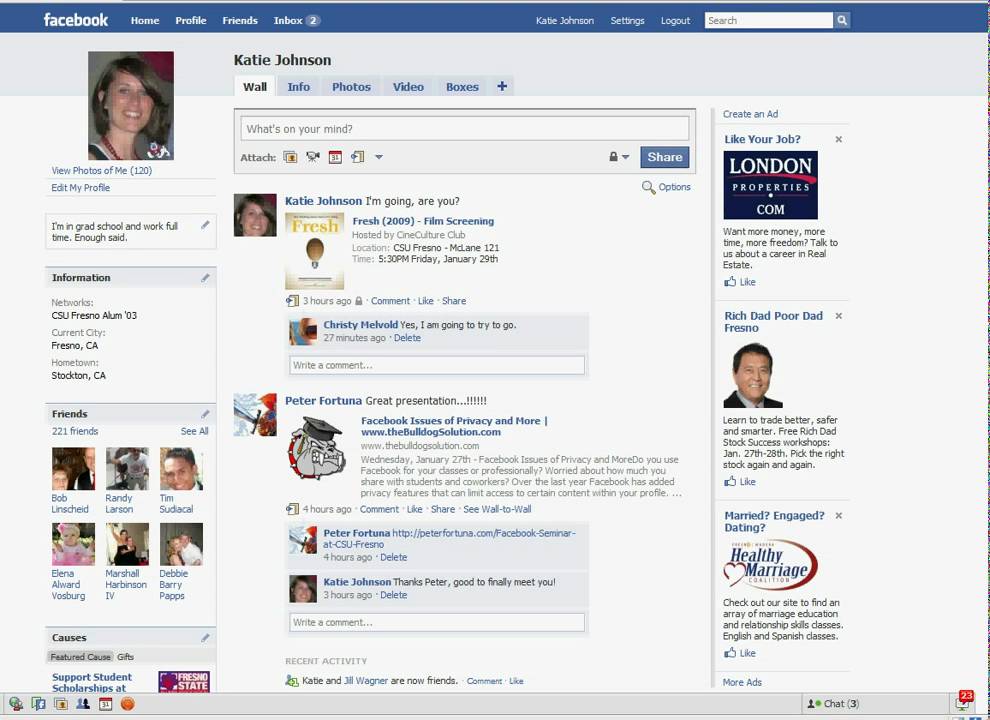Click Edit My Profile link
Viewport: 990px width, 720px height.
point(81,188)
